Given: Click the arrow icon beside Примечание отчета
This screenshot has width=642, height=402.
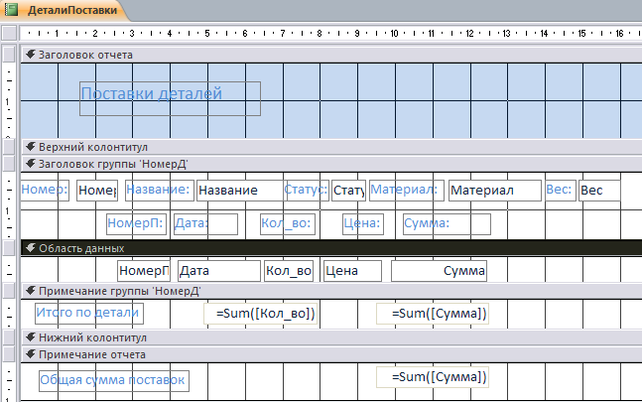Looking at the screenshot, I should 30,354.
